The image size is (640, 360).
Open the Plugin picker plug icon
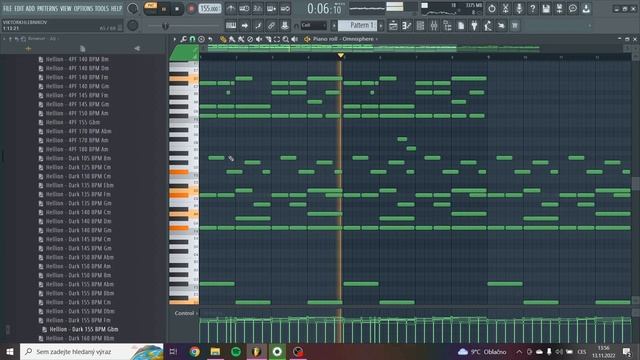(474, 26)
